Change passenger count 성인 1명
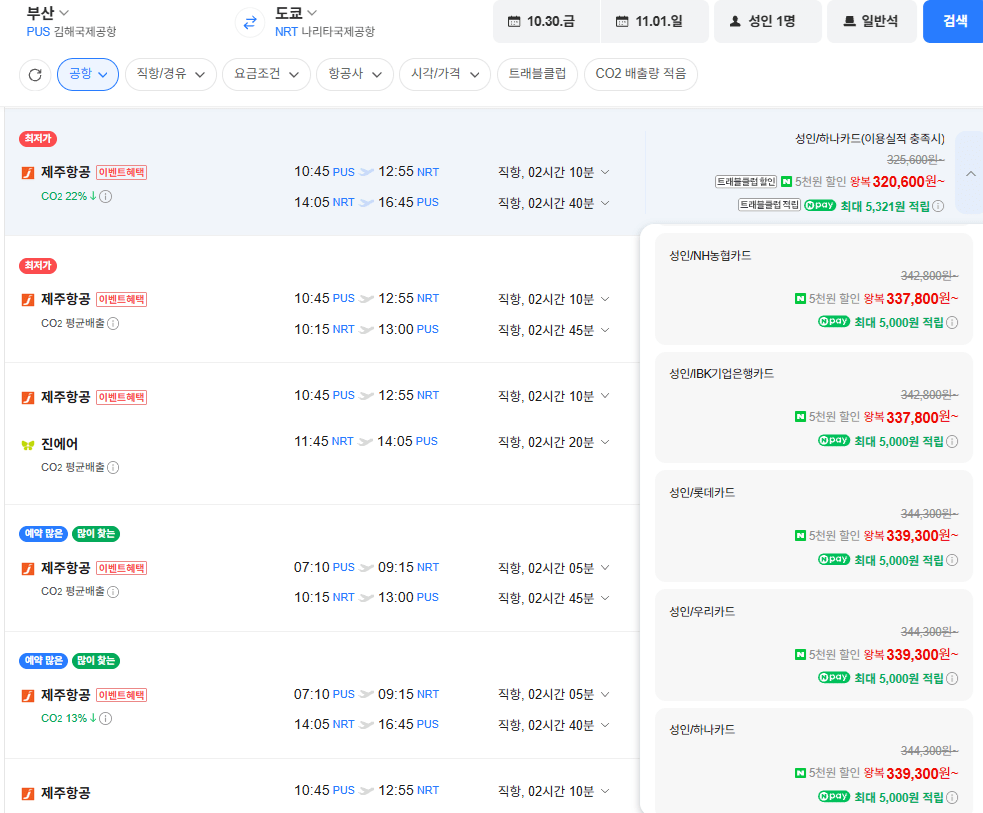Viewport: 983px width, 813px height. coord(767,21)
